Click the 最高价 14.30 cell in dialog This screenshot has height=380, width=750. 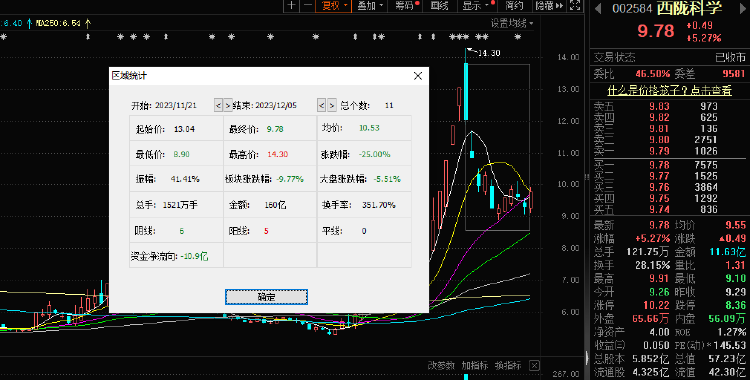pos(270,154)
